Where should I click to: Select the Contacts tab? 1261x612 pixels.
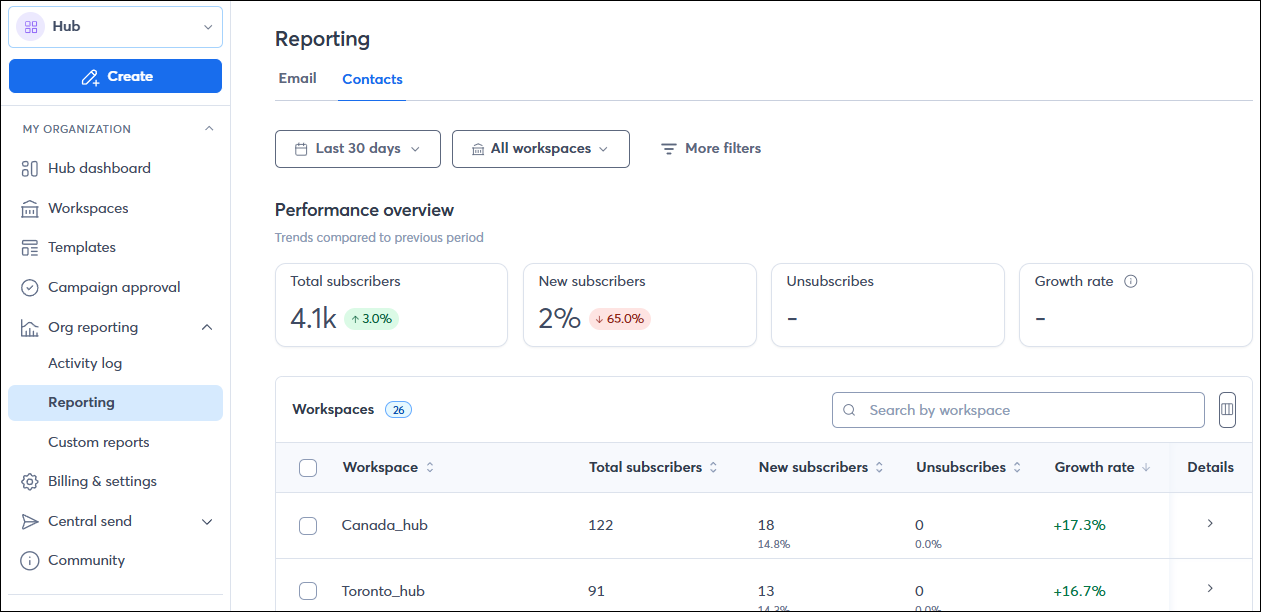(372, 79)
